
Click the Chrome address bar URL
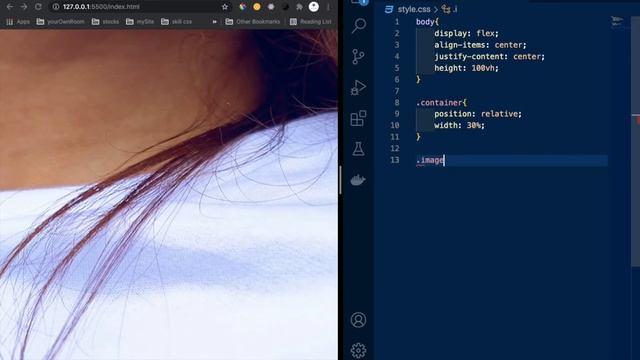click(101, 7)
